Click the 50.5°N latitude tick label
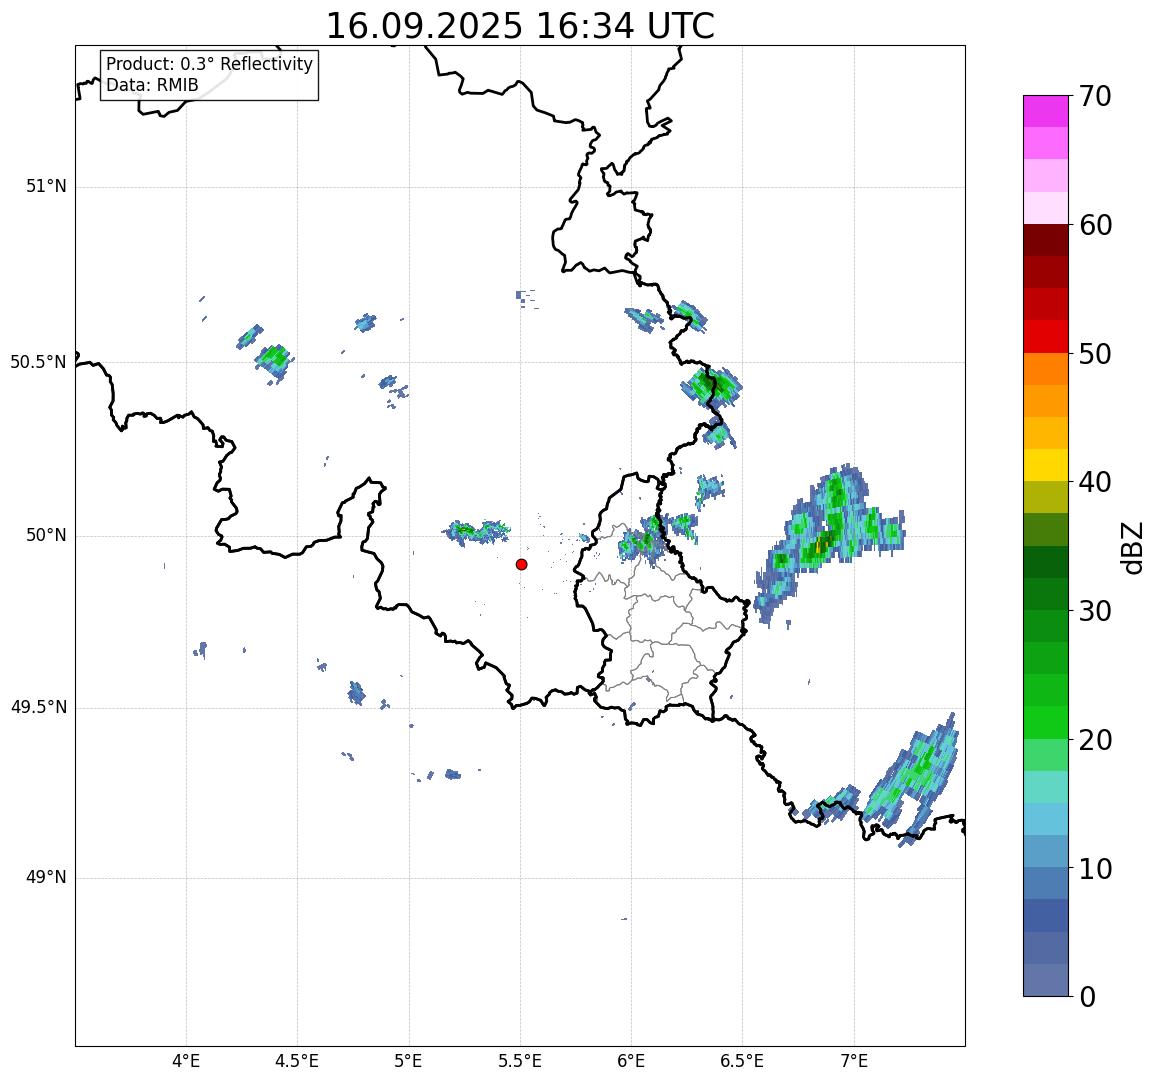The image size is (1157, 1081). pos(38,362)
